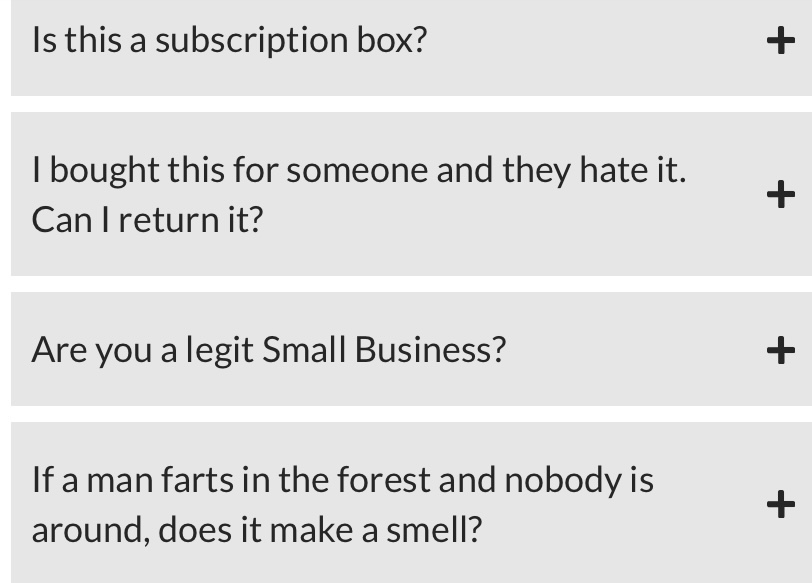This screenshot has width=812, height=583.
Task: Toggle the forest smell accordion row
Action: click(x=400, y=504)
